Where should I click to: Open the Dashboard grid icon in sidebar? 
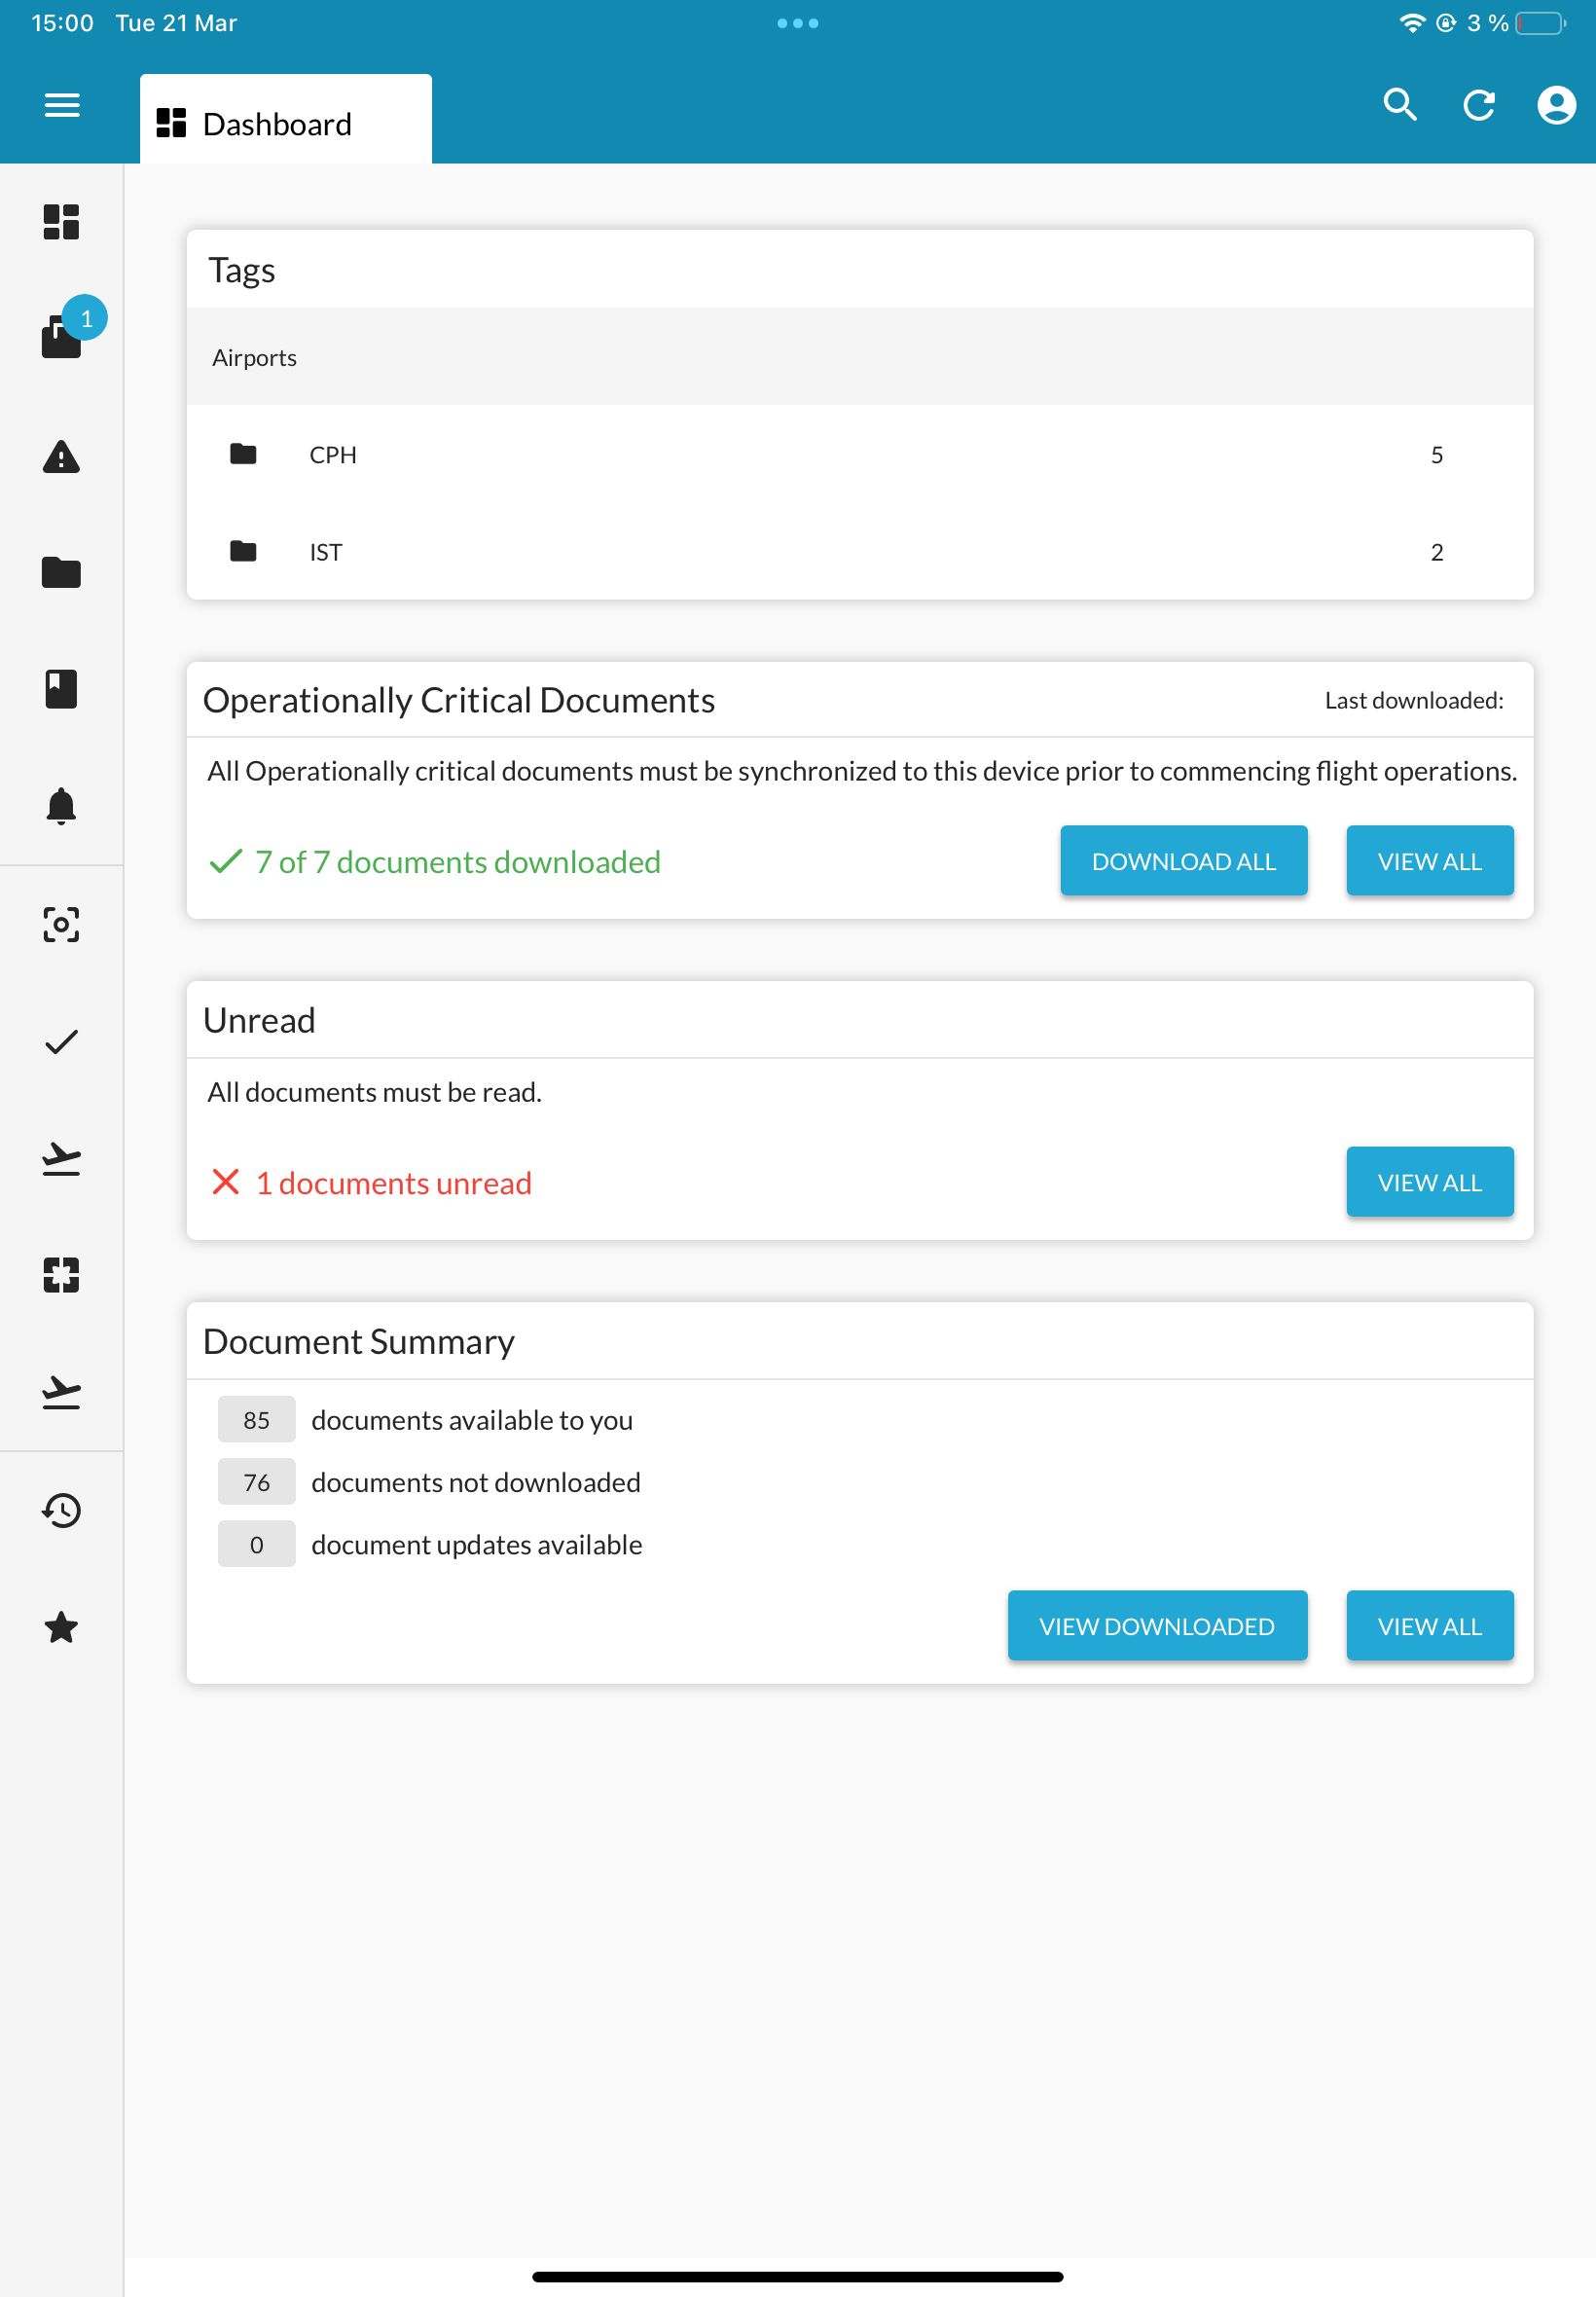click(x=62, y=222)
